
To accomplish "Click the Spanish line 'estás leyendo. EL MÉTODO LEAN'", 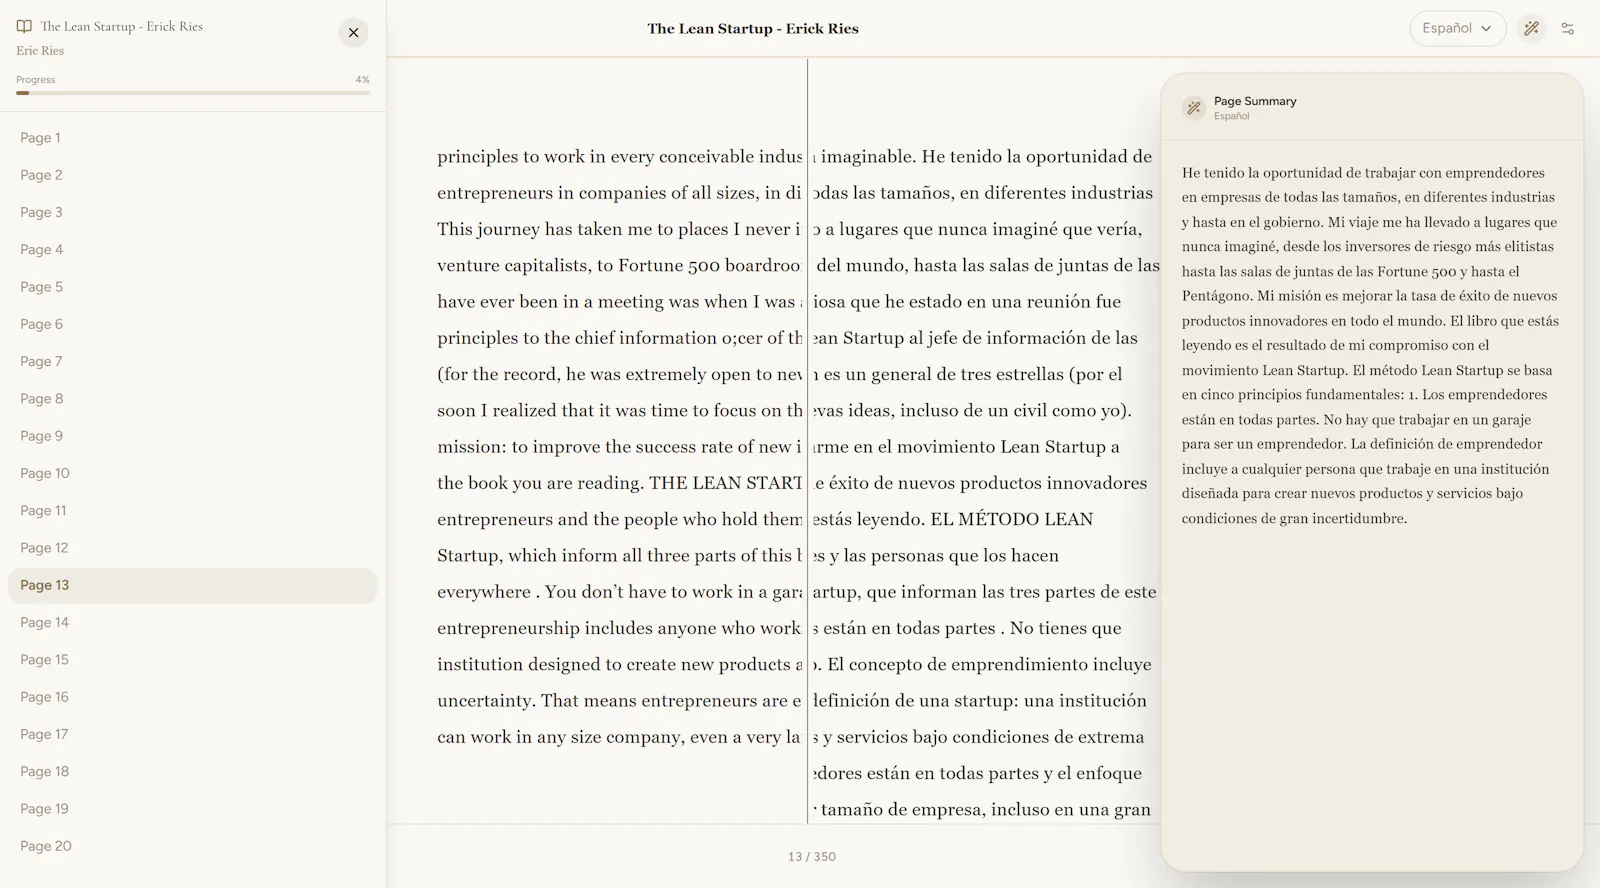I will click(953, 519).
